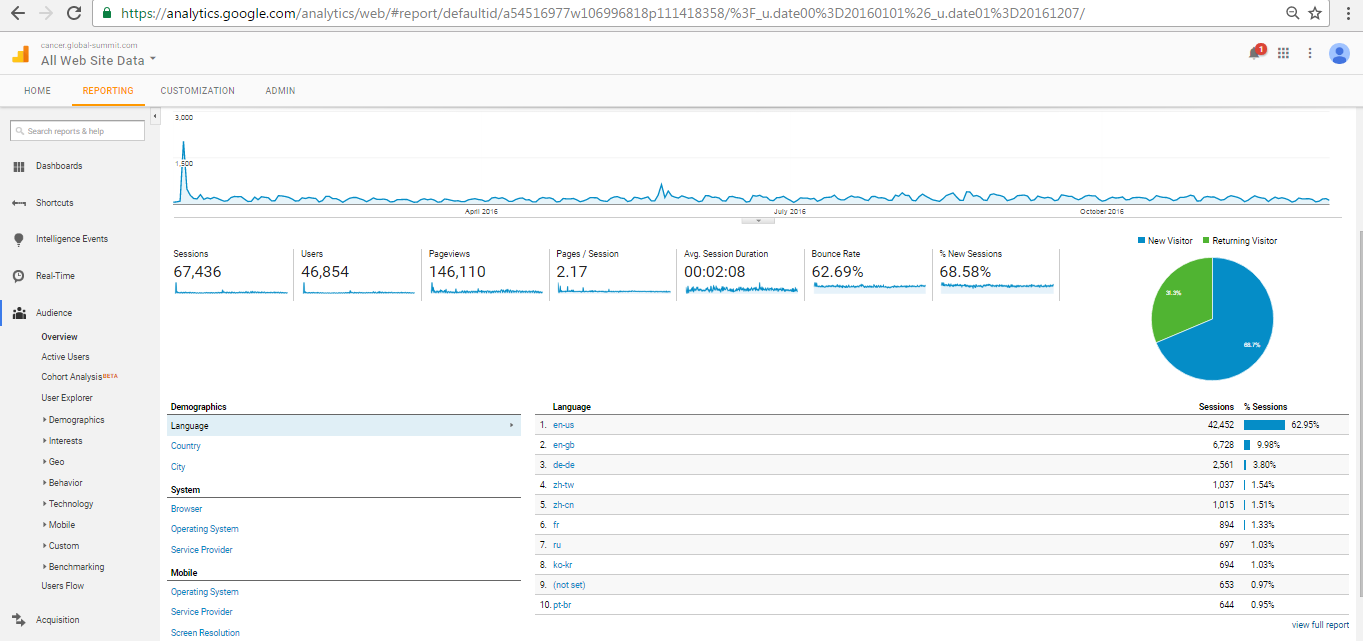Screen dimensions: 1363x641
Task: Click the zh-tw language link
Action: point(563,485)
